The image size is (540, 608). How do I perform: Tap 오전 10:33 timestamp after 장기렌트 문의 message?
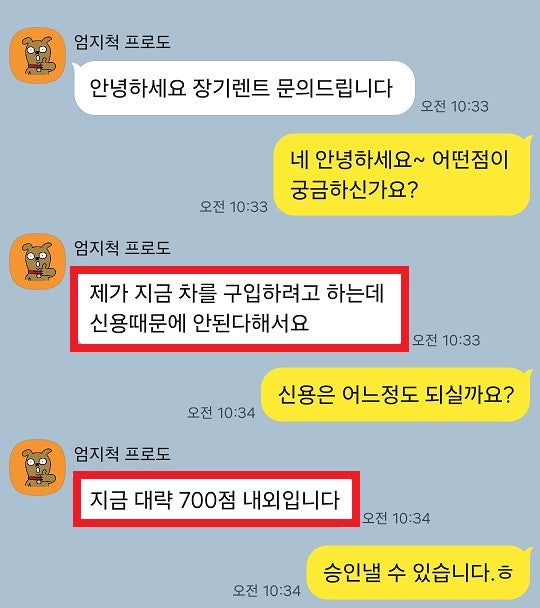click(454, 106)
